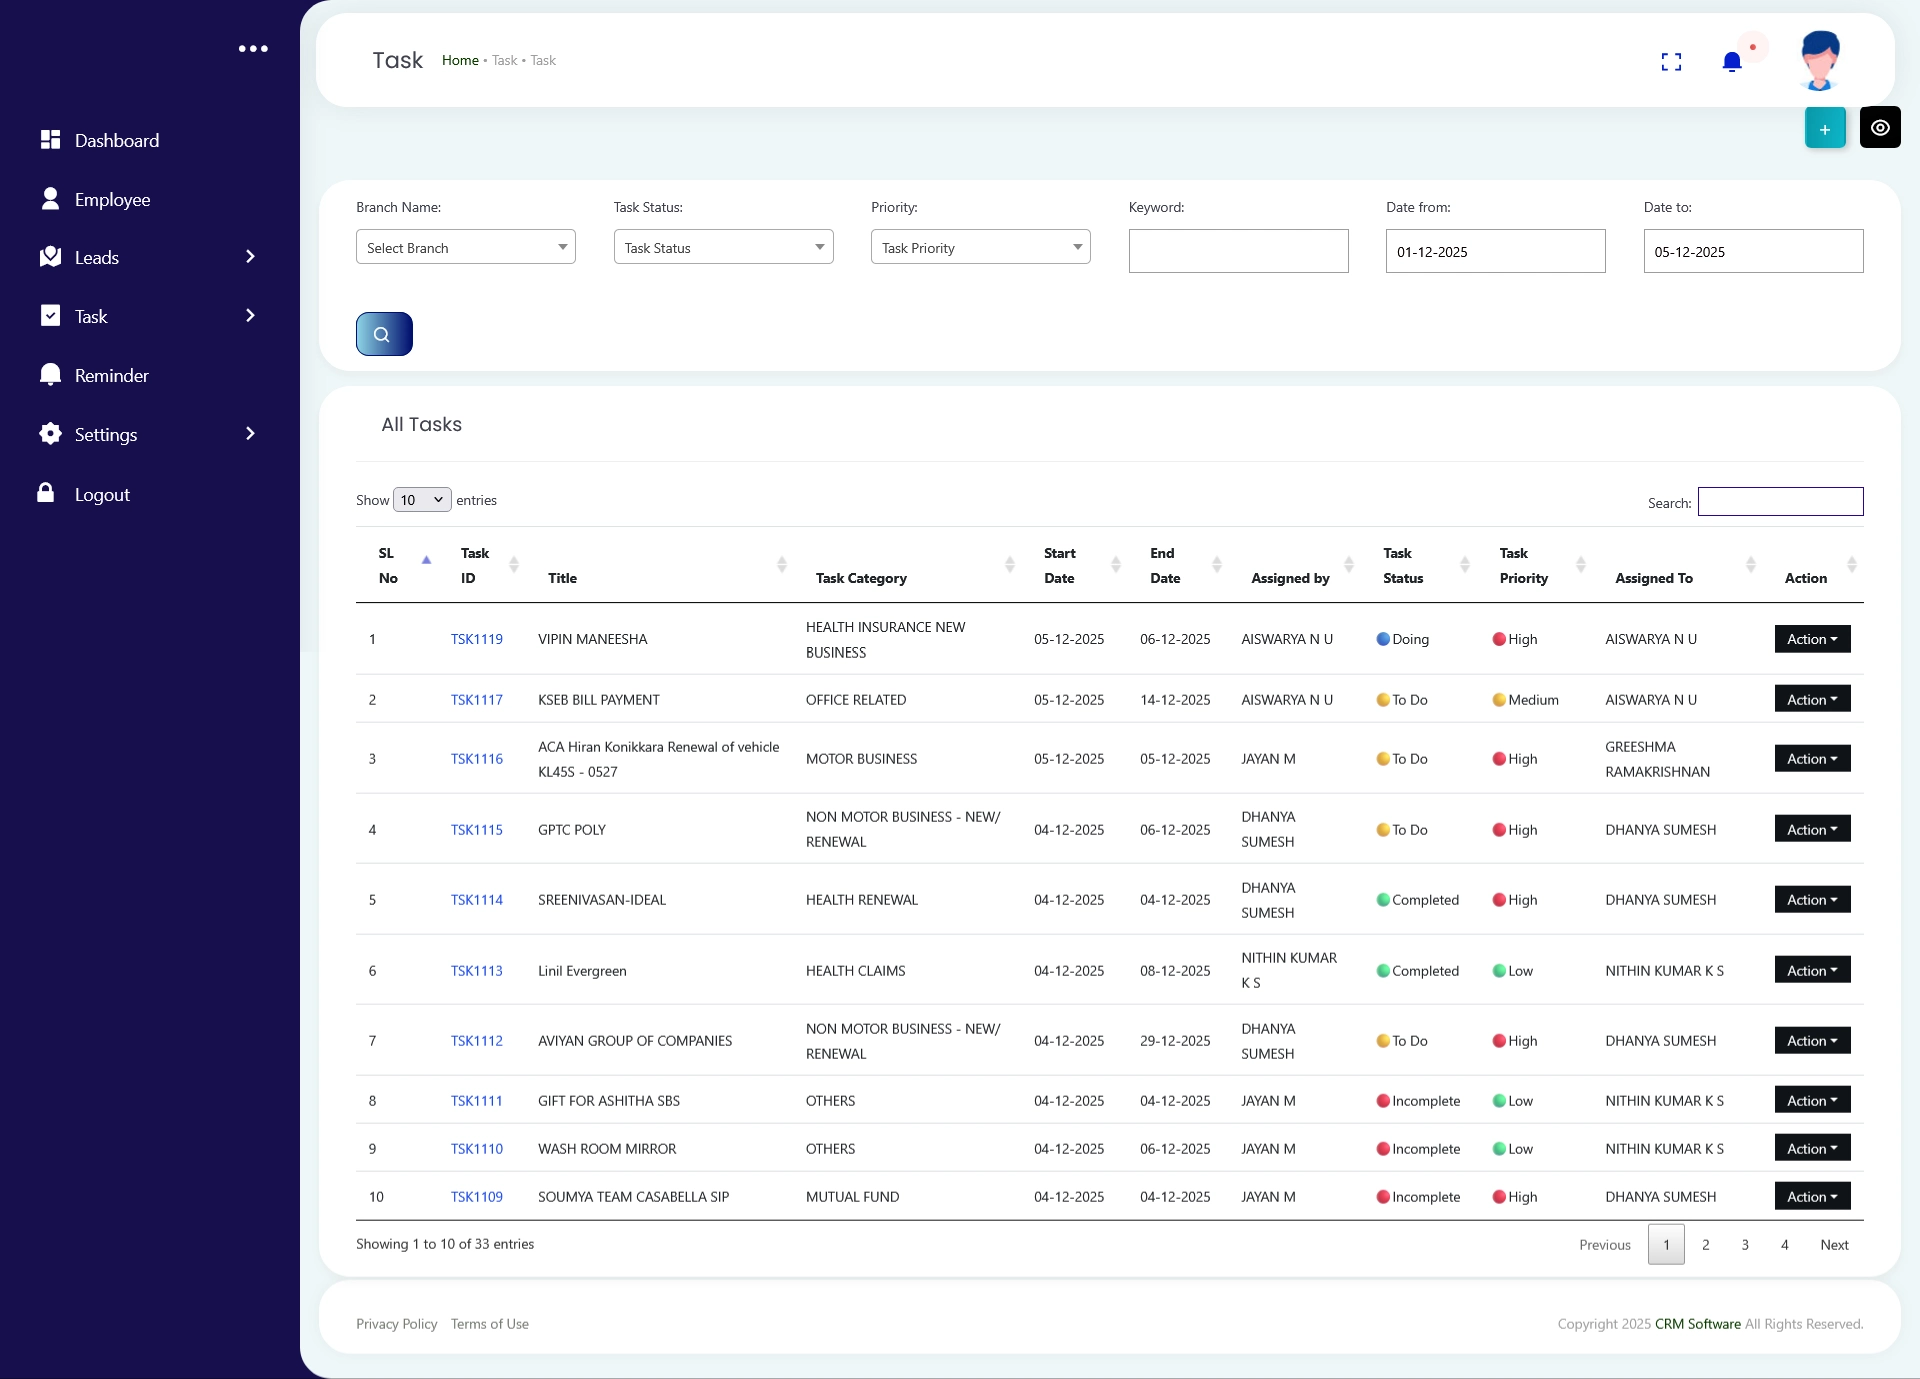
Task: Change the show entries count selector
Action: 422,500
